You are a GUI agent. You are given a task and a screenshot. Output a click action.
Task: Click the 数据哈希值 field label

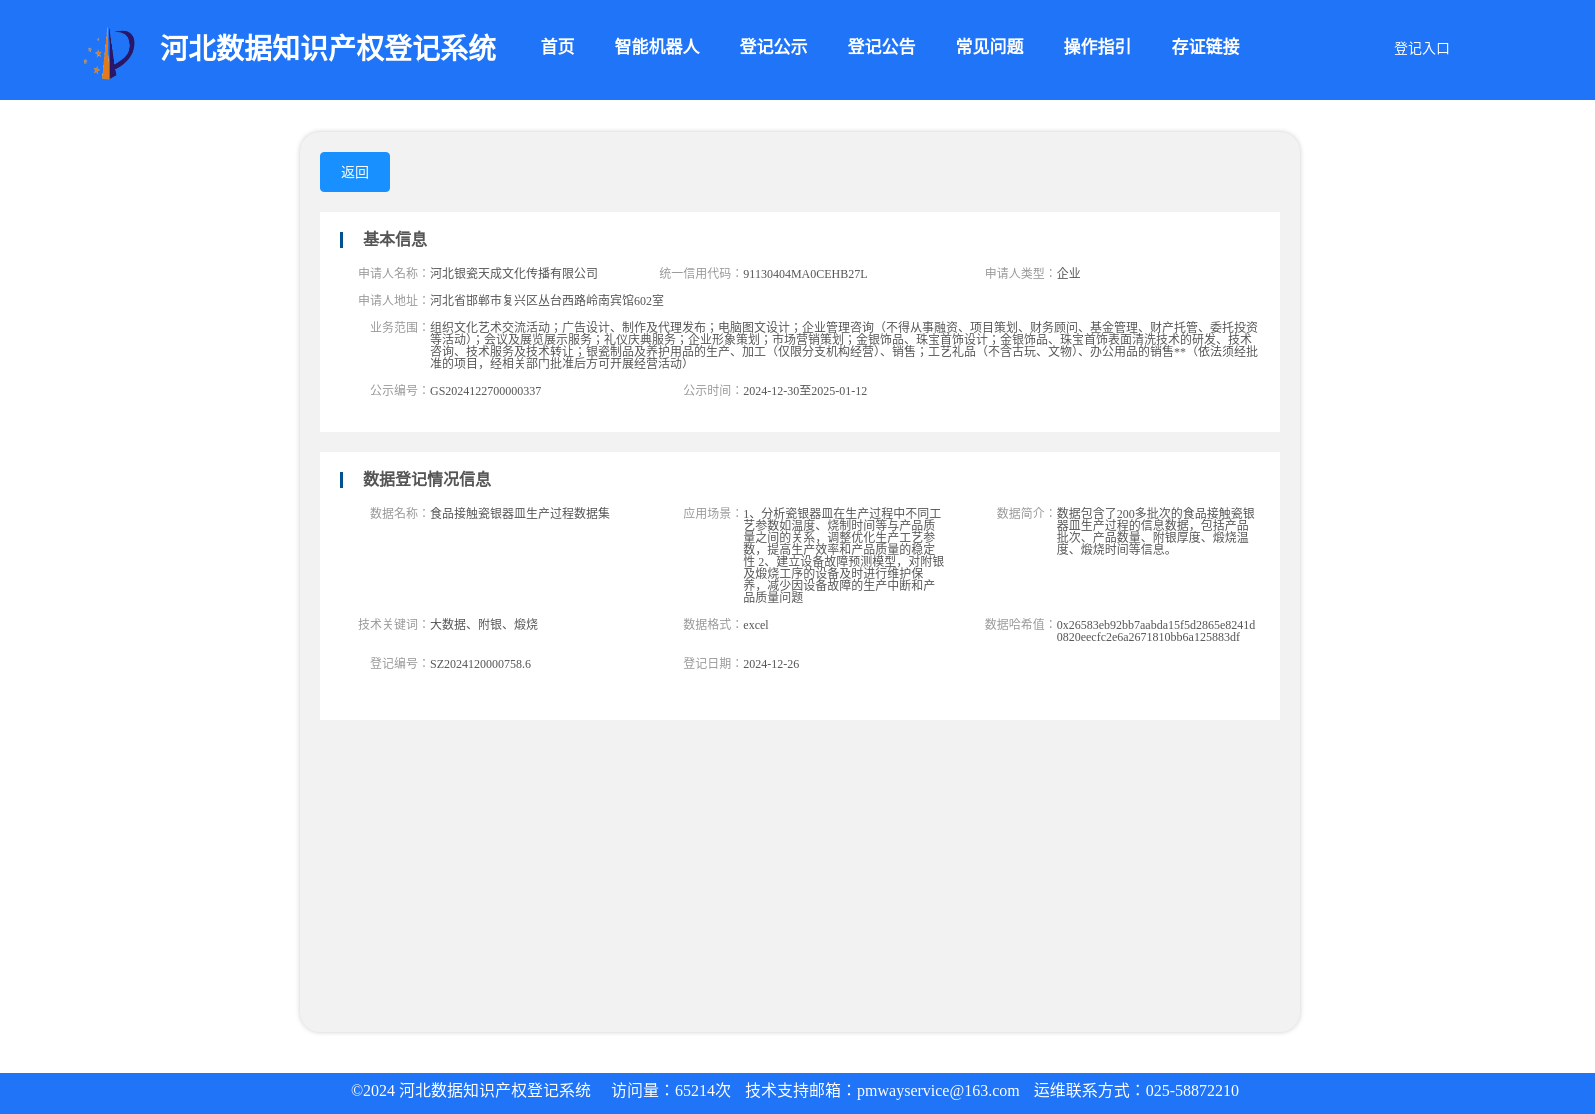click(1019, 624)
